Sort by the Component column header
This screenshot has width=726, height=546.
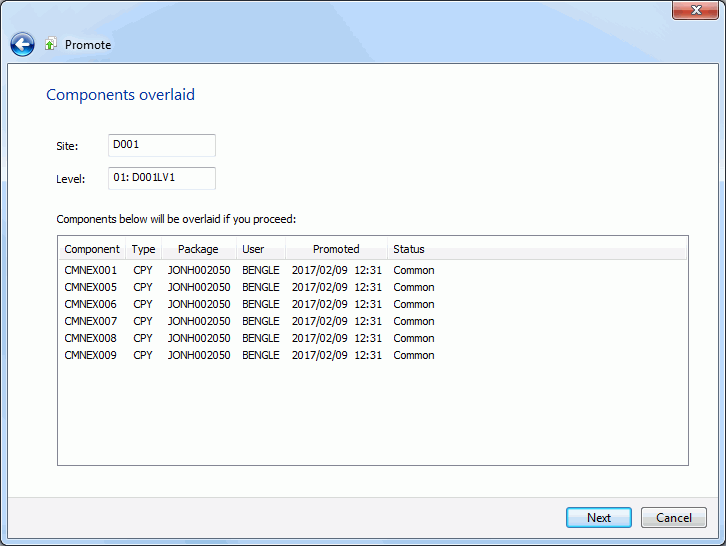pyautogui.click(x=92, y=249)
